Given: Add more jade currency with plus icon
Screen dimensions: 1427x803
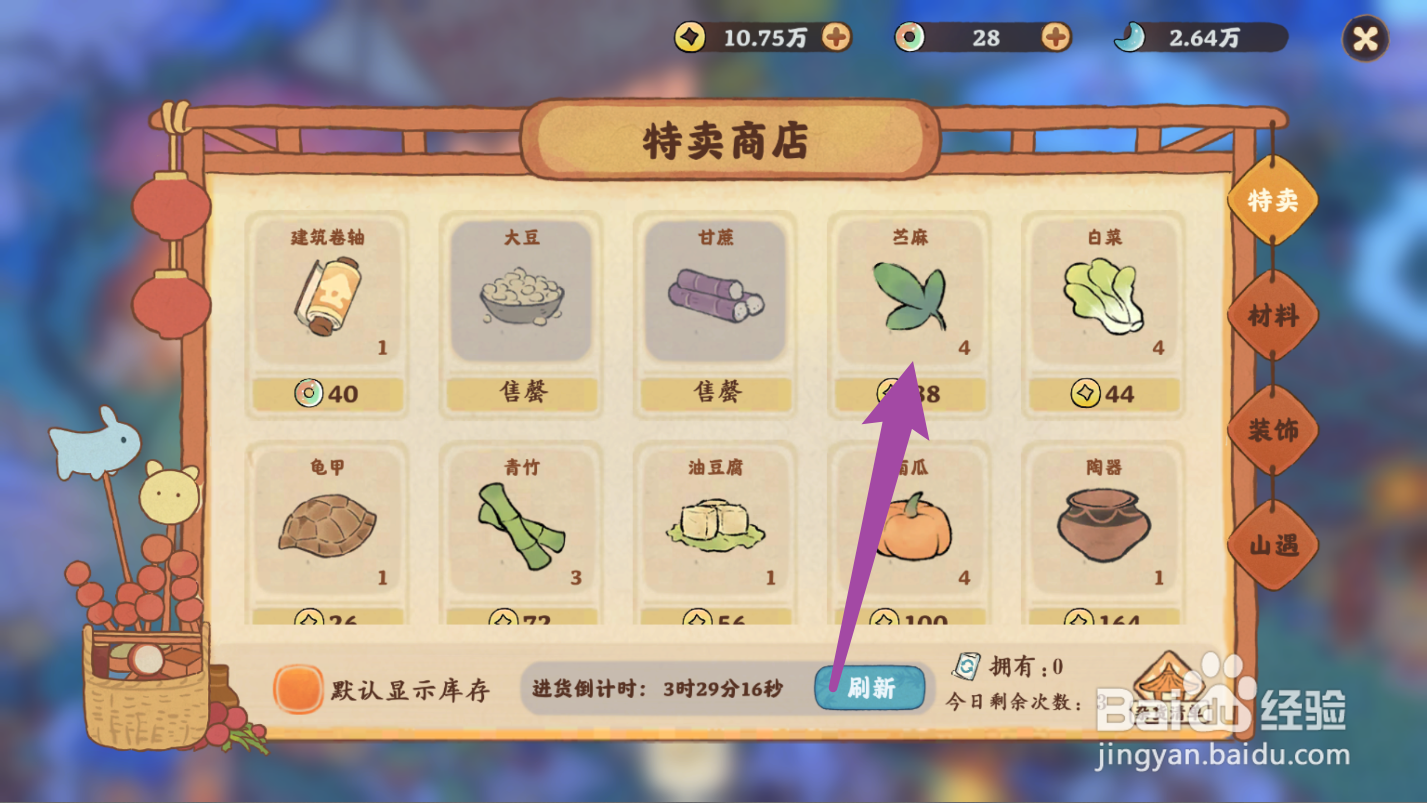Looking at the screenshot, I should [x=1056, y=38].
